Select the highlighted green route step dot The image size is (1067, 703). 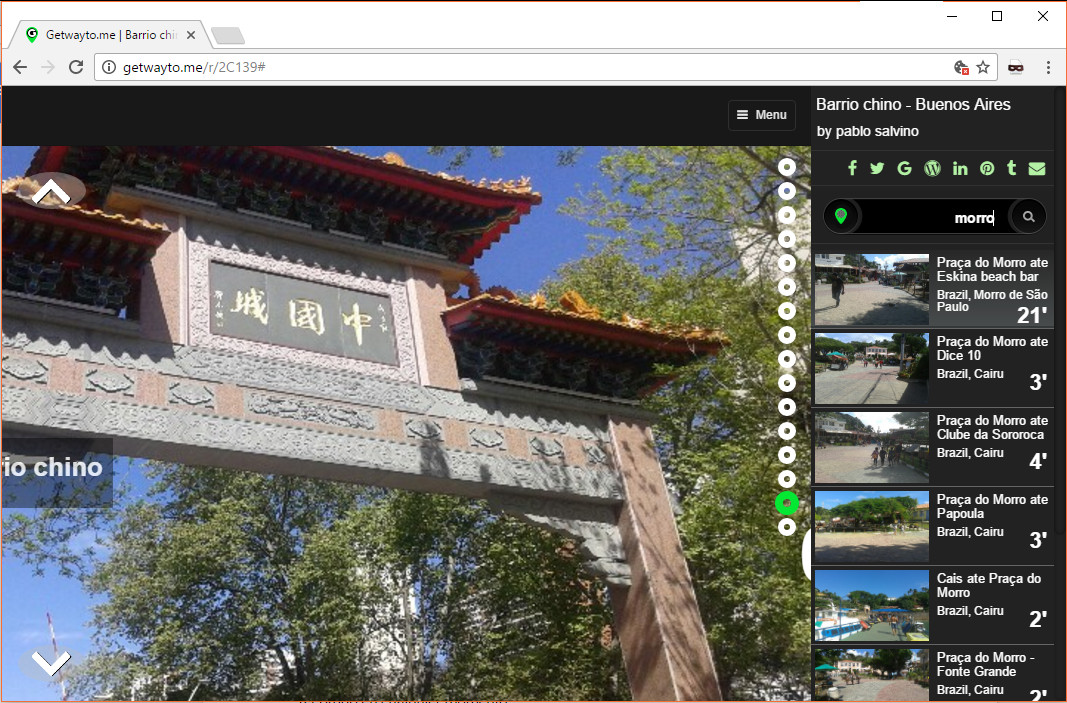click(x=787, y=503)
